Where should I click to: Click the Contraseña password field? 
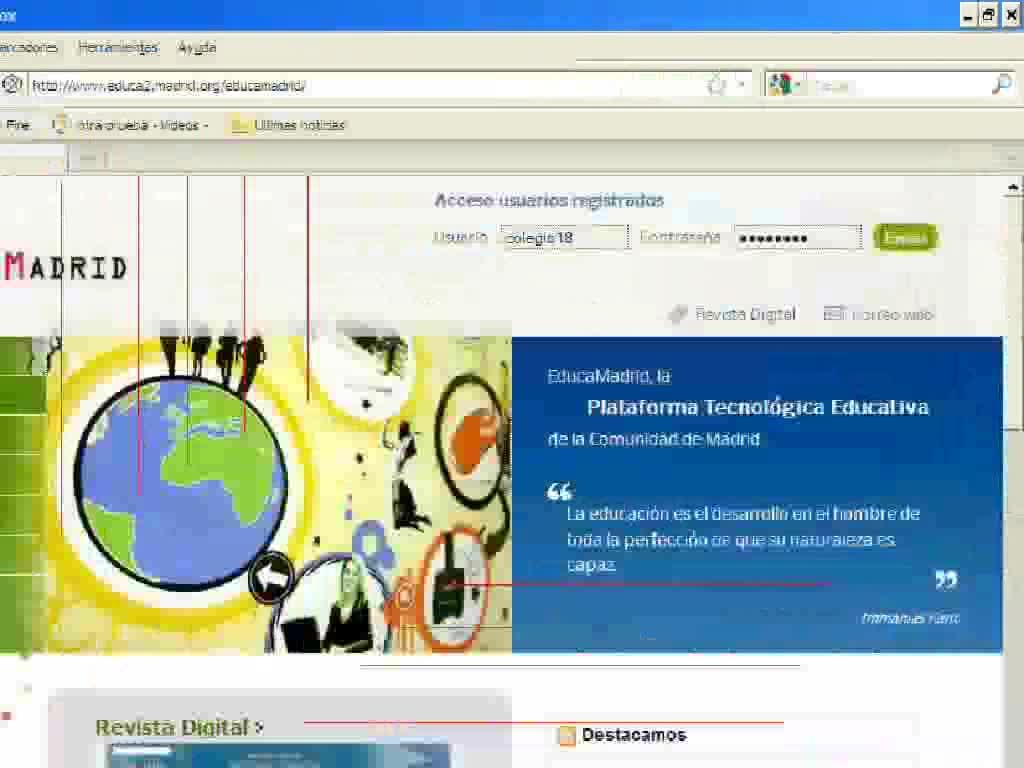[797, 238]
